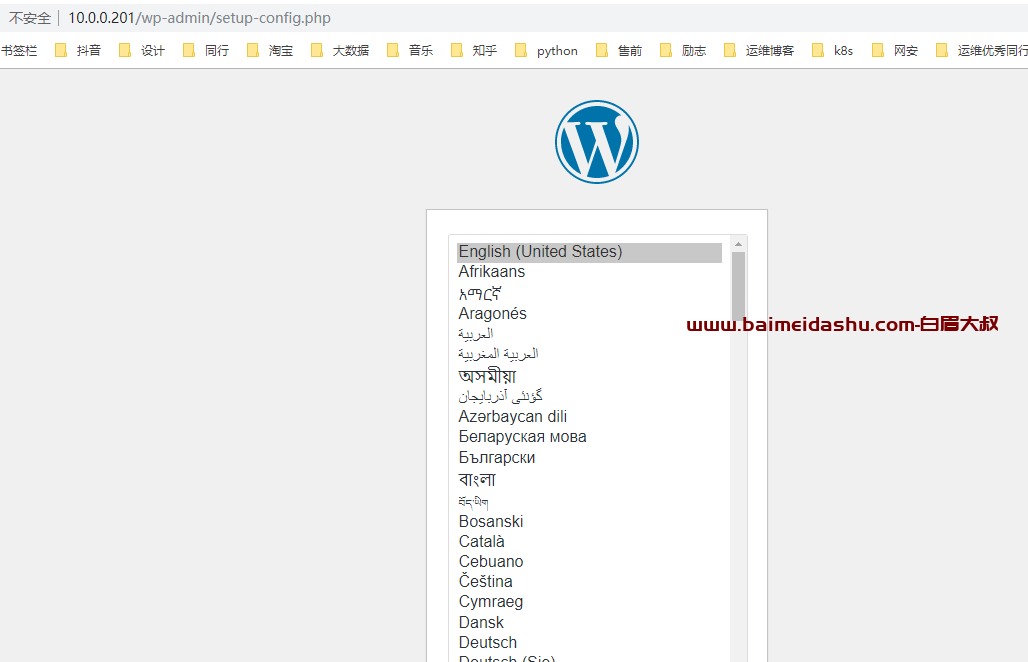Select the Bengali বাংলা language option
The height and width of the screenshot is (662, 1028).
click(589, 479)
